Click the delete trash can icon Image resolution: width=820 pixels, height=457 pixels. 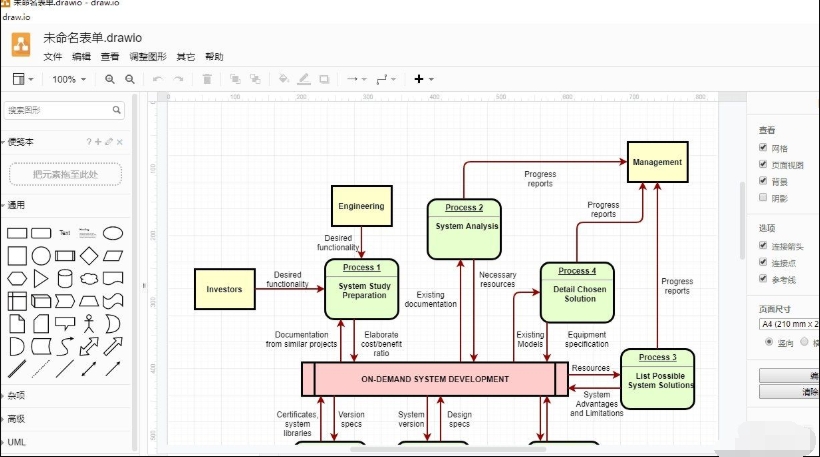click(x=207, y=79)
